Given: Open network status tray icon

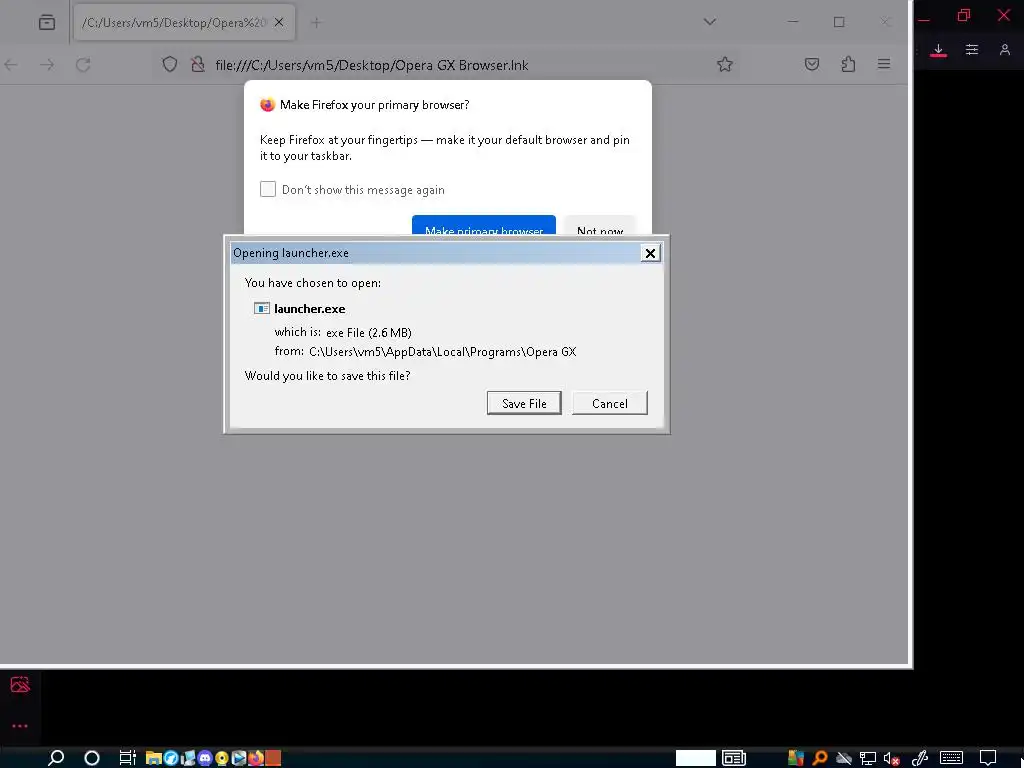Looking at the screenshot, I should click(867, 758).
